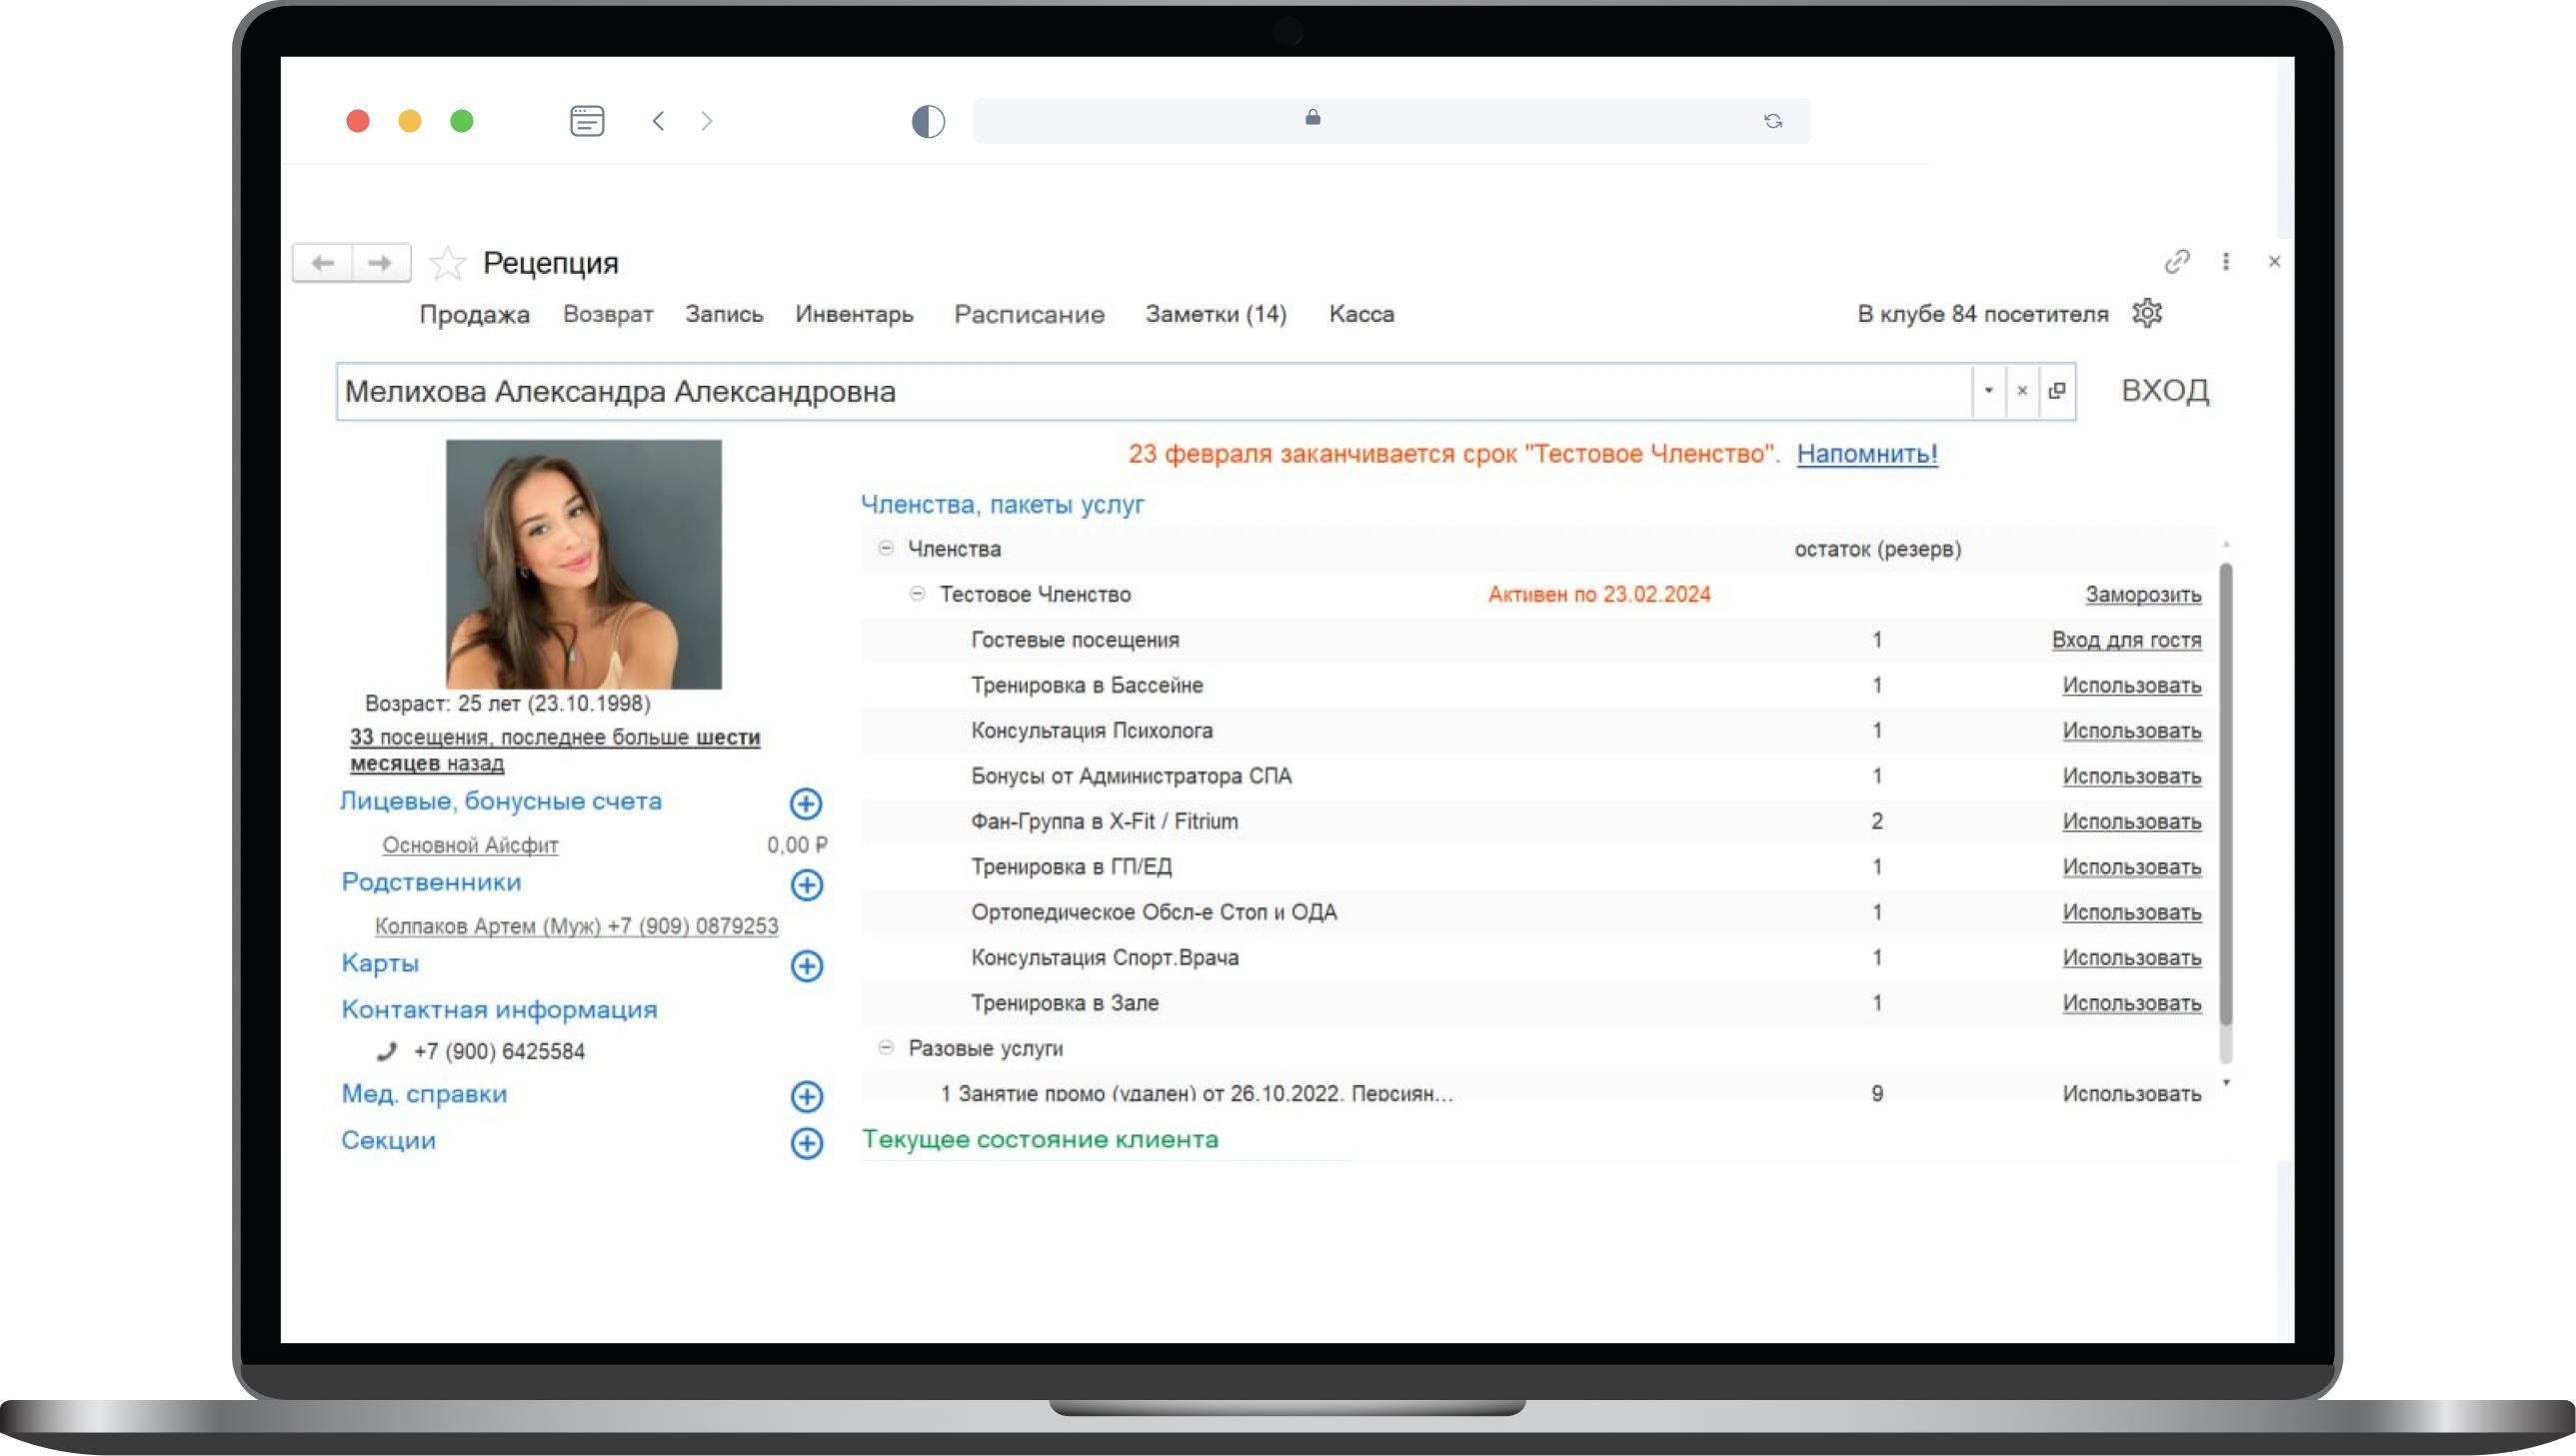The width and height of the screenshot is (2576, 1456).
Task: Copy the link using the chain icon
Action: [x=2177, y=262]
